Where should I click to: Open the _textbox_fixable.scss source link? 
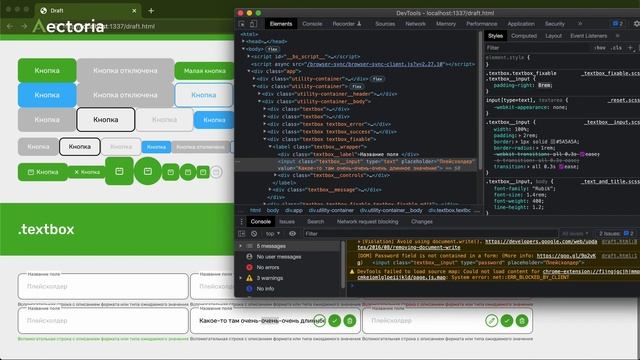click(611, 73)
